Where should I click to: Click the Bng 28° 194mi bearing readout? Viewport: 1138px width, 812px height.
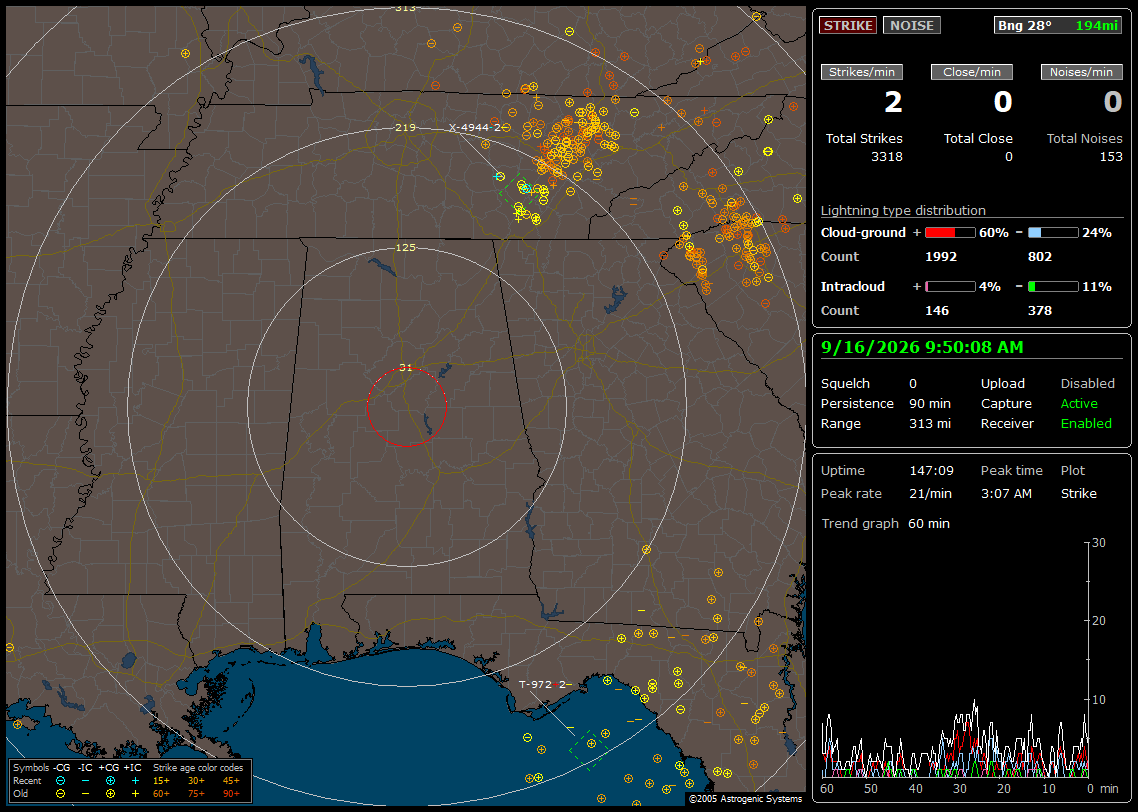tap(1058, 25)
